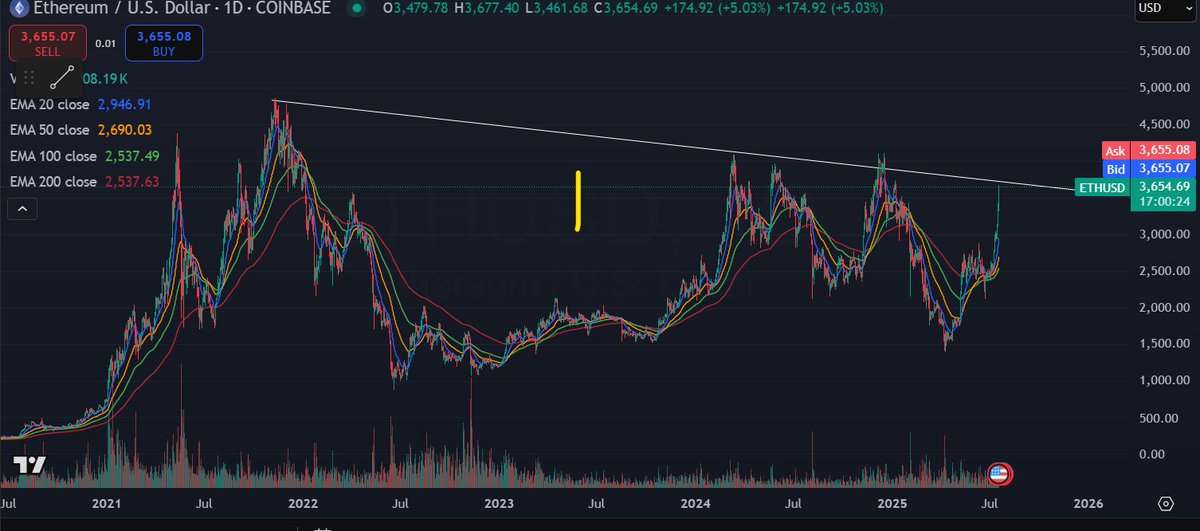Select the EMA 100 close indicator legend
This screenshot has height=531, width=1200.
pos(54,156)
